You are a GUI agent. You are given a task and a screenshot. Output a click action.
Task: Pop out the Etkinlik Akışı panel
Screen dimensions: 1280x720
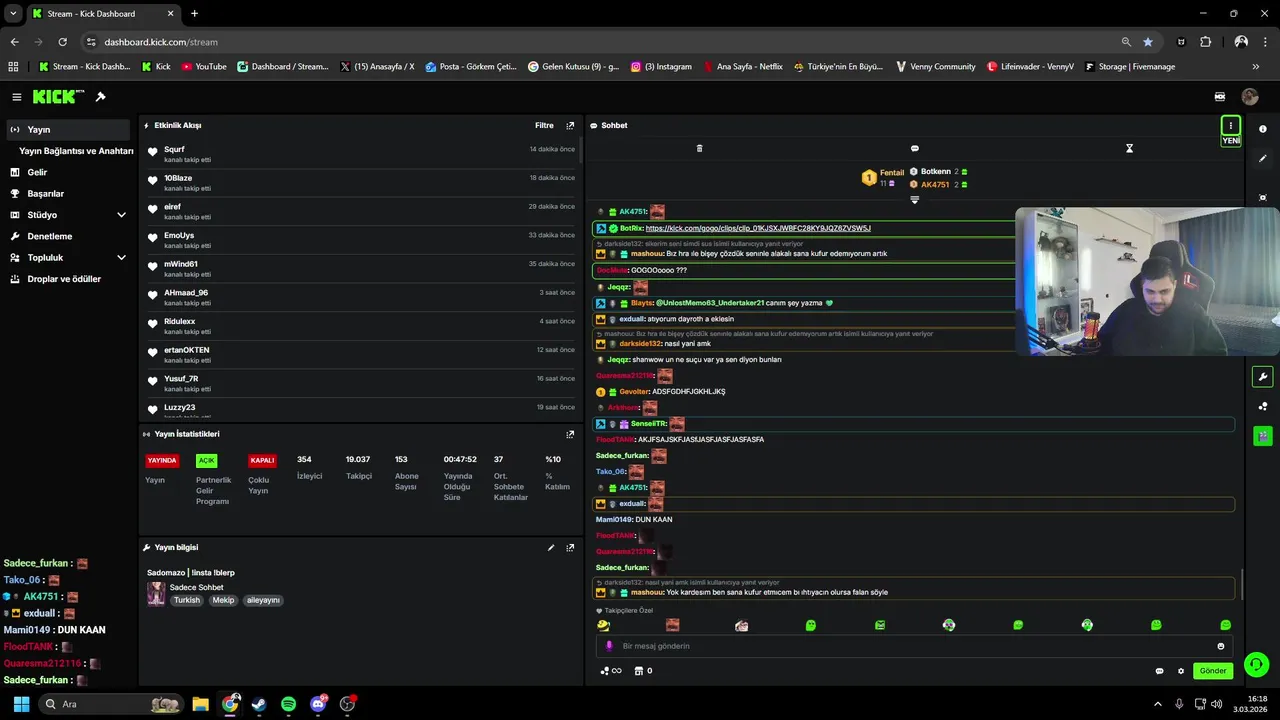pyautogui.click(x=571, y=126)
